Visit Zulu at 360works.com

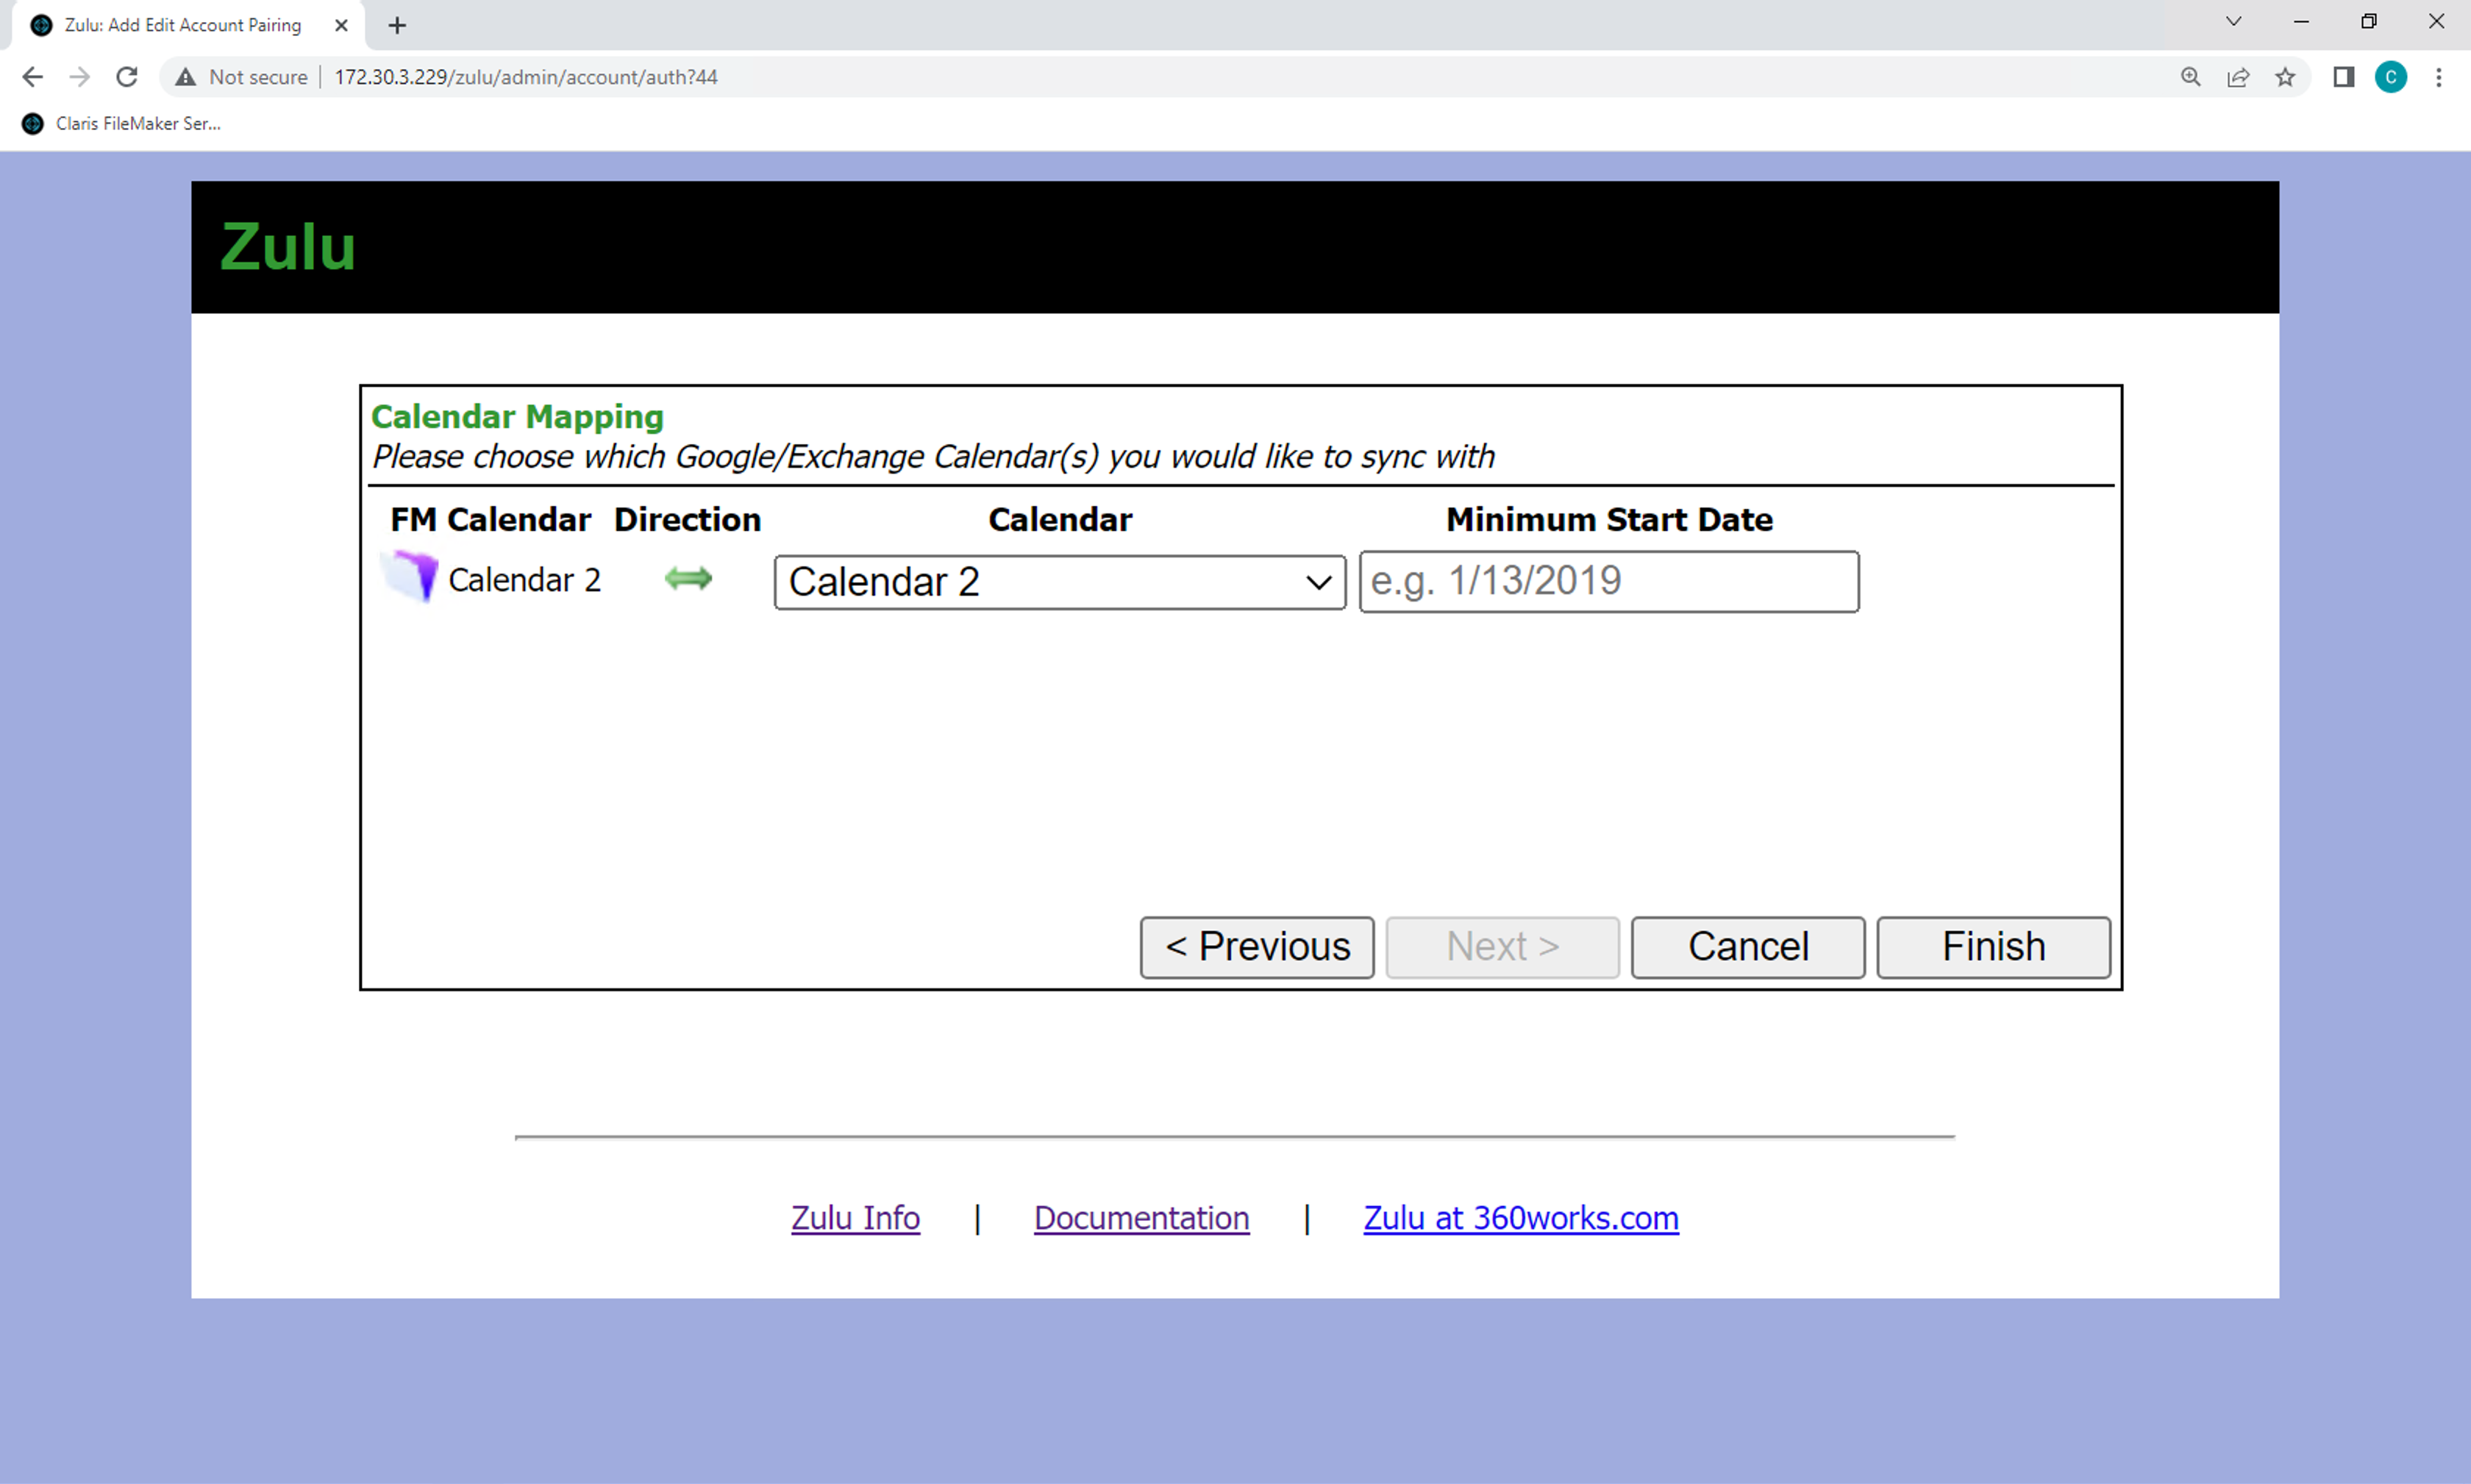1521,1218
